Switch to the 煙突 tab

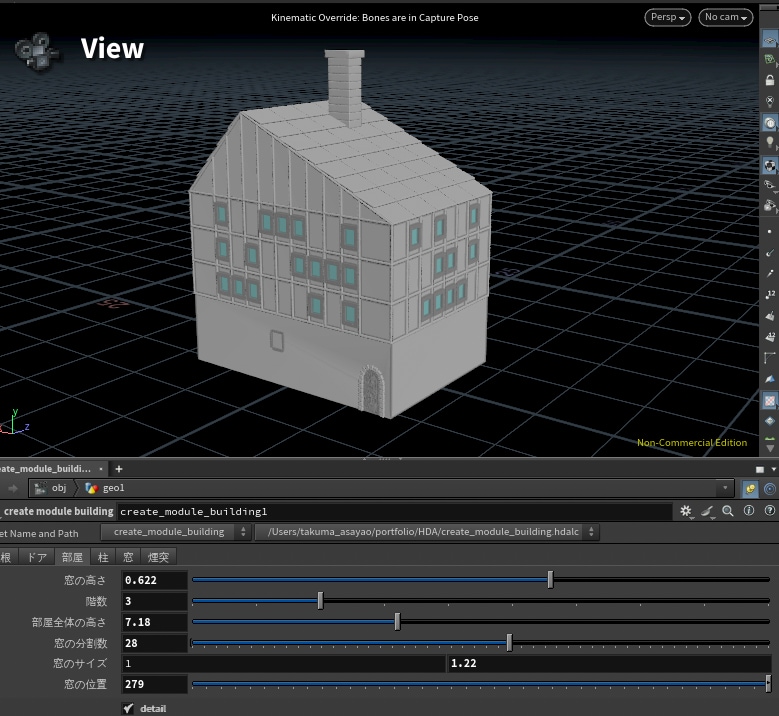click(158, 557)
